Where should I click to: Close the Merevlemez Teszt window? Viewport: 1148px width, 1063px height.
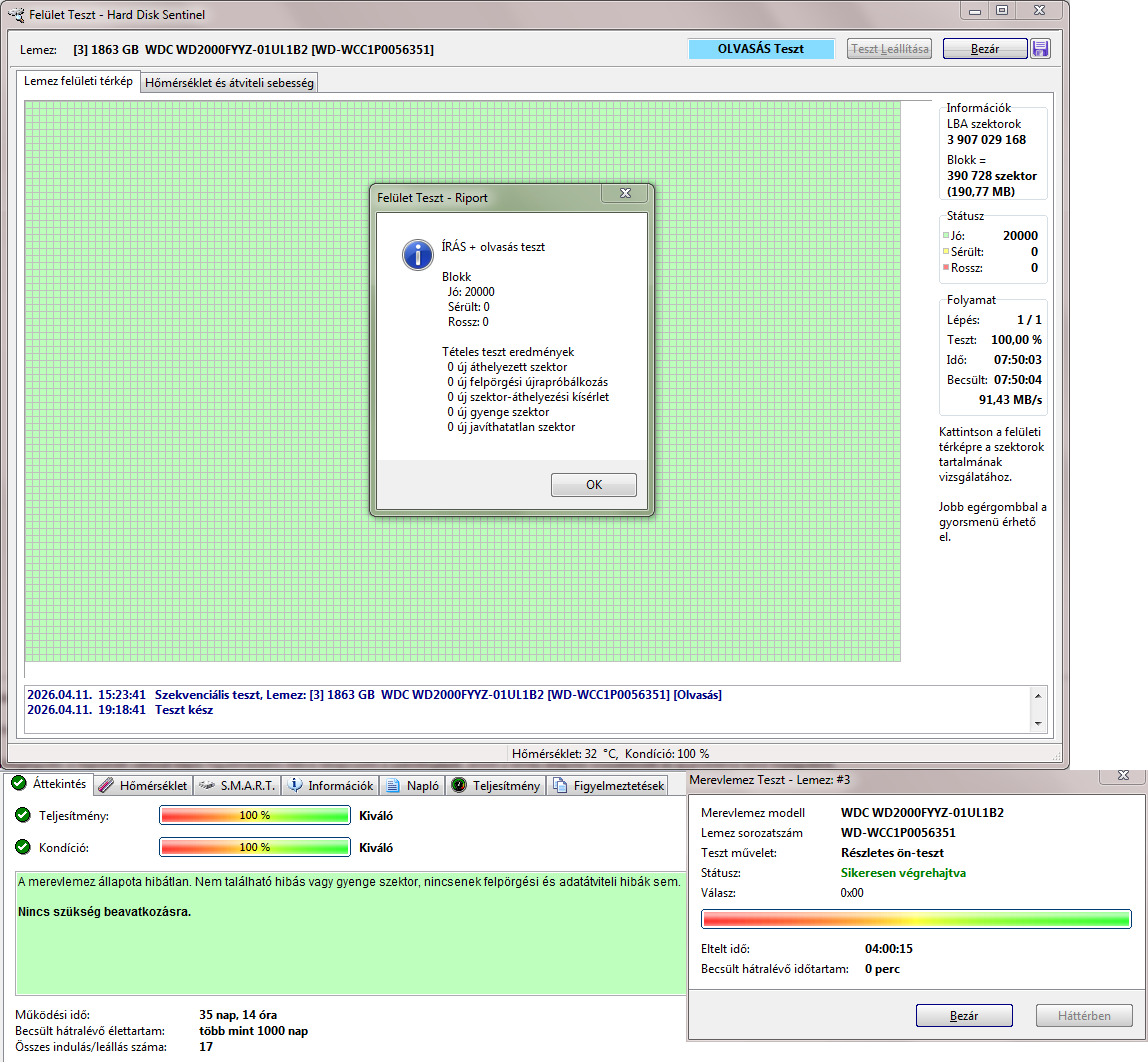[x=1123, y=775]
